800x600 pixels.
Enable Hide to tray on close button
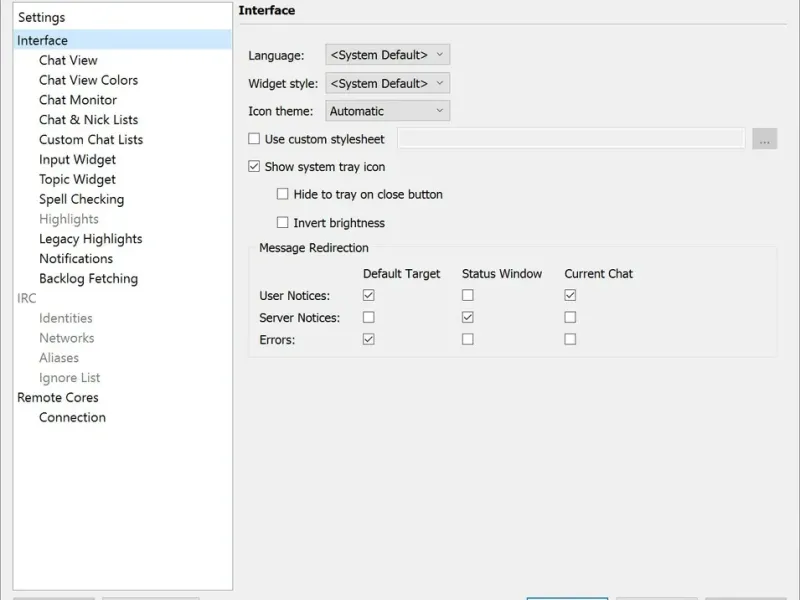click(x=282, y=194)
